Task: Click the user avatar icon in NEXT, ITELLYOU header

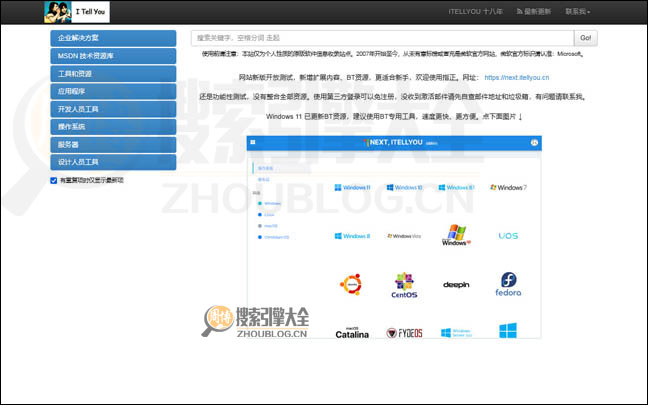Action: [534, 142]
